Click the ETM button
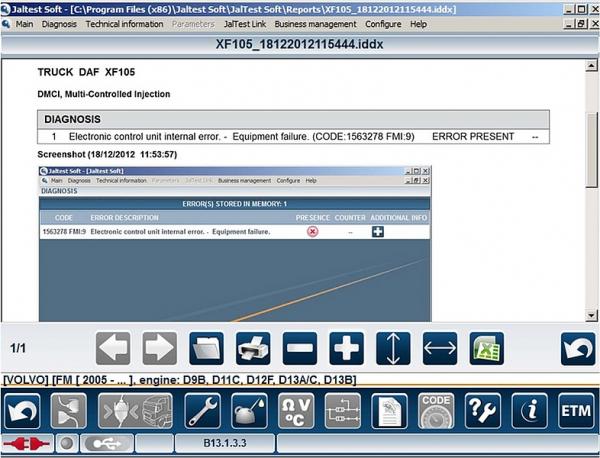Screen dimensions: 600x458 [576, 411]
